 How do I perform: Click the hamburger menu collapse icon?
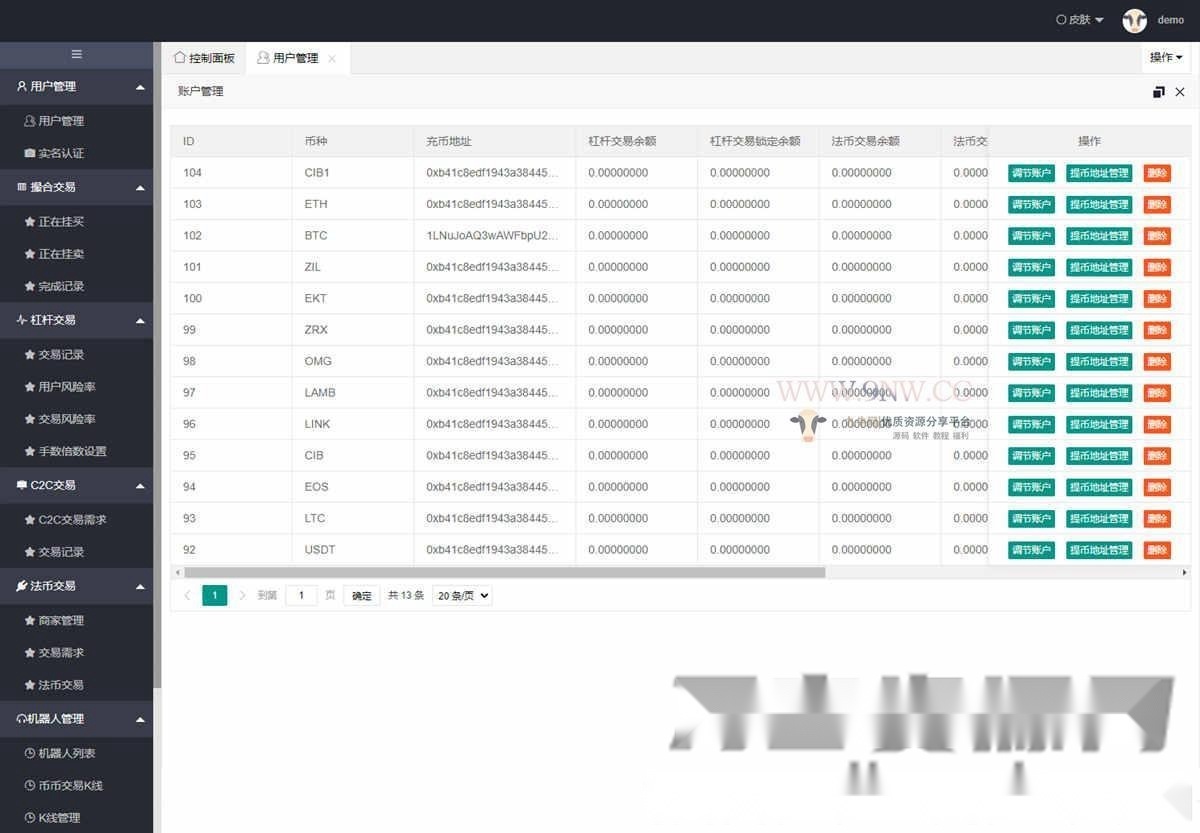point(76,54)
